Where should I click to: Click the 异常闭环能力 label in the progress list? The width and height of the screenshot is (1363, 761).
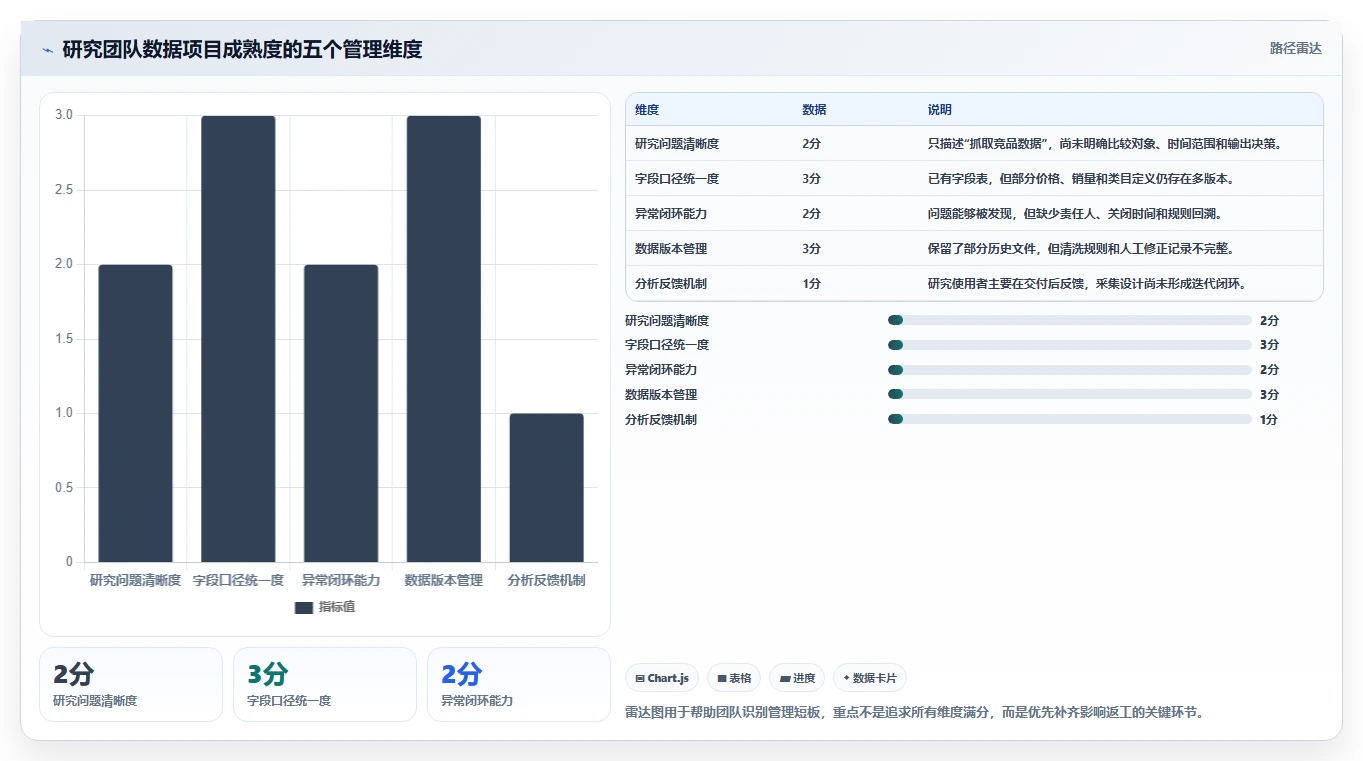tap(661, 370)
